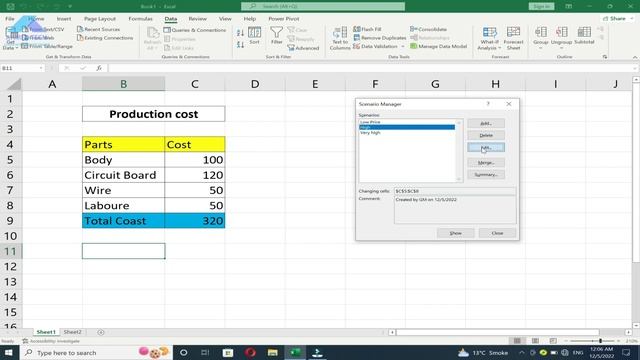This screenshot has width=640, height=360.
Task: Import From Table/Range
Action: (47, 46)
